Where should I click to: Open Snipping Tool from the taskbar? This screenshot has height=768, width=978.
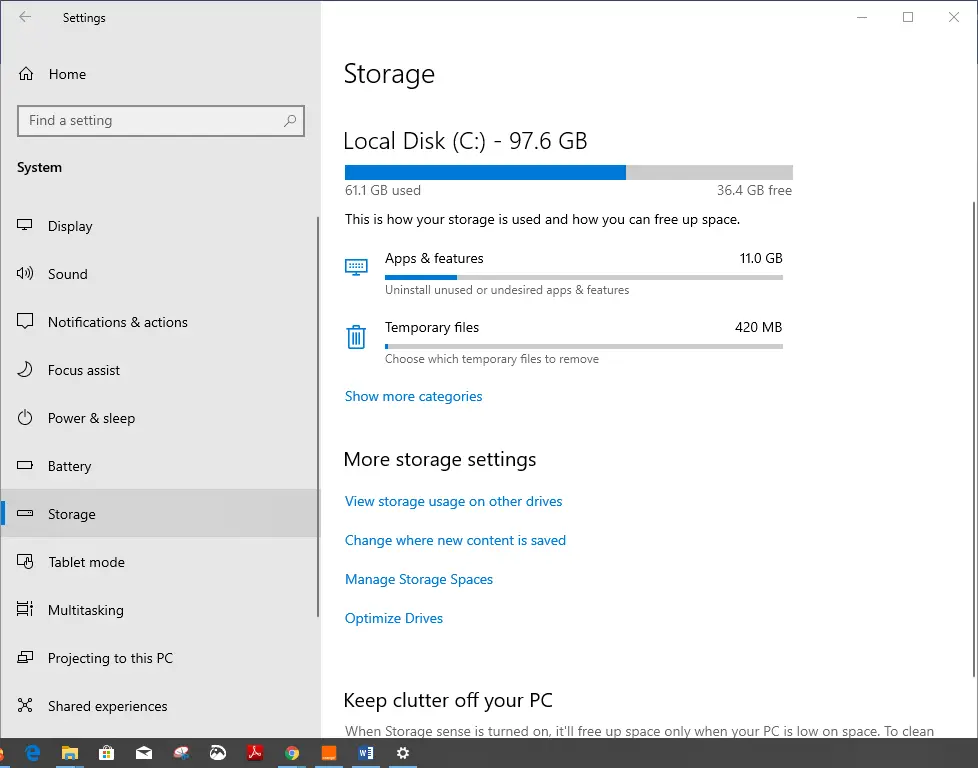(x=182, y=753)
